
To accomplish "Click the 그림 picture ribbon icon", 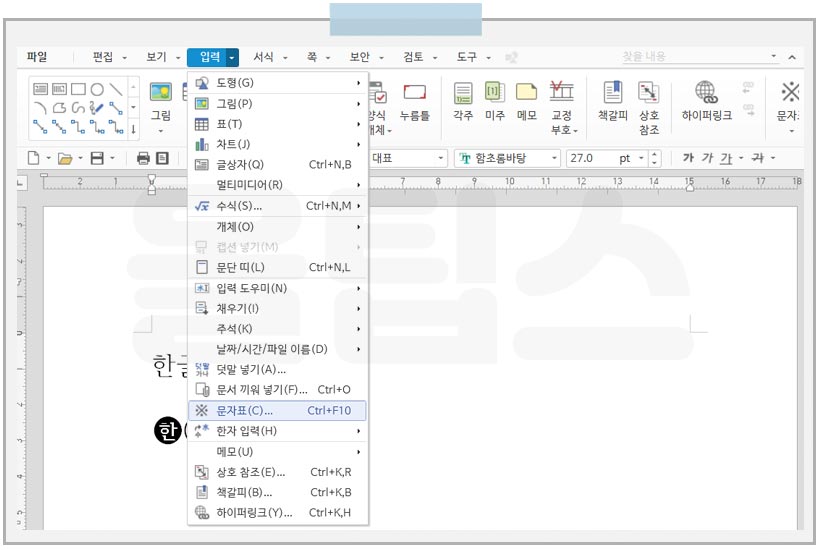I will (161, 92).
